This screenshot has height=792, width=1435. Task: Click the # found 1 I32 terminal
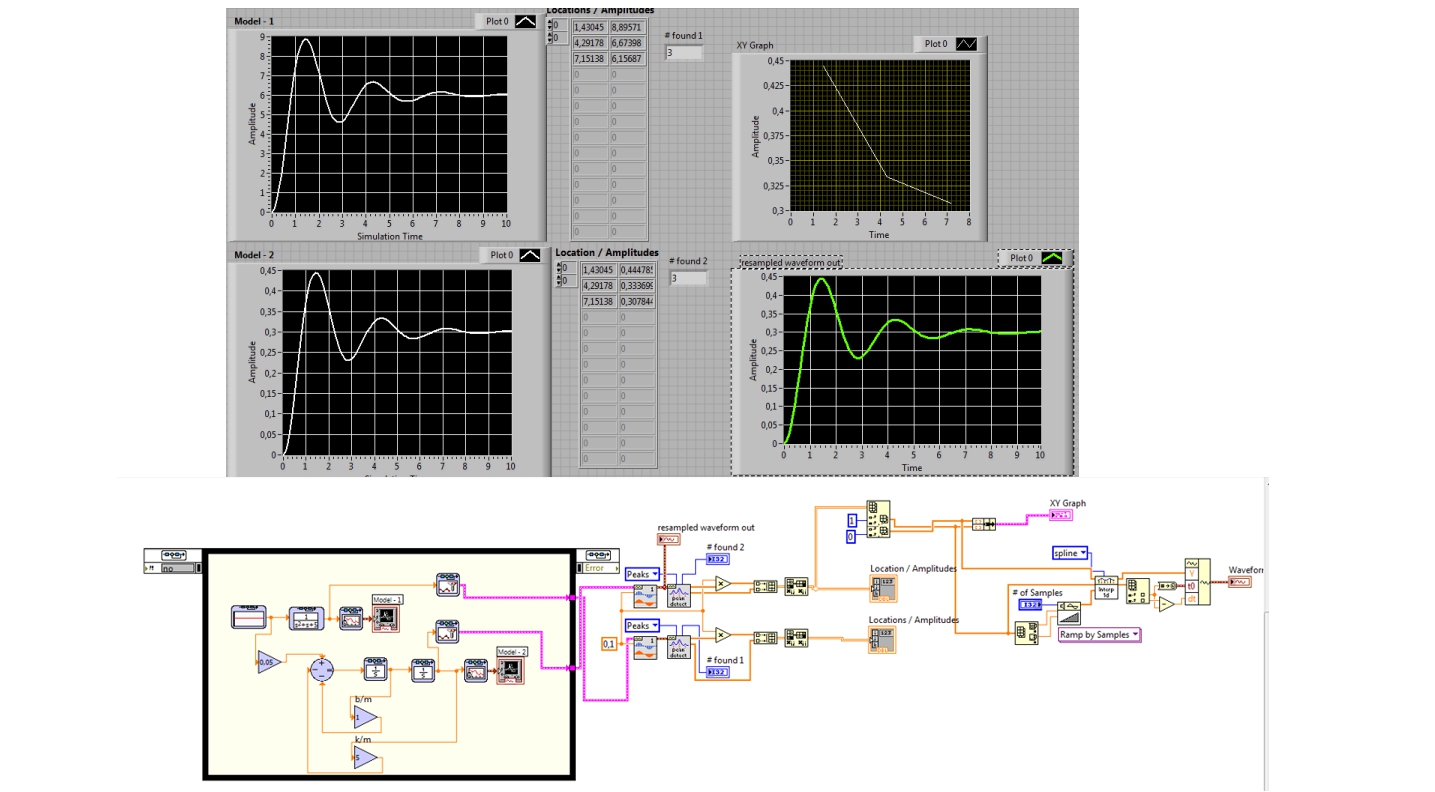[x=718, y=672]
